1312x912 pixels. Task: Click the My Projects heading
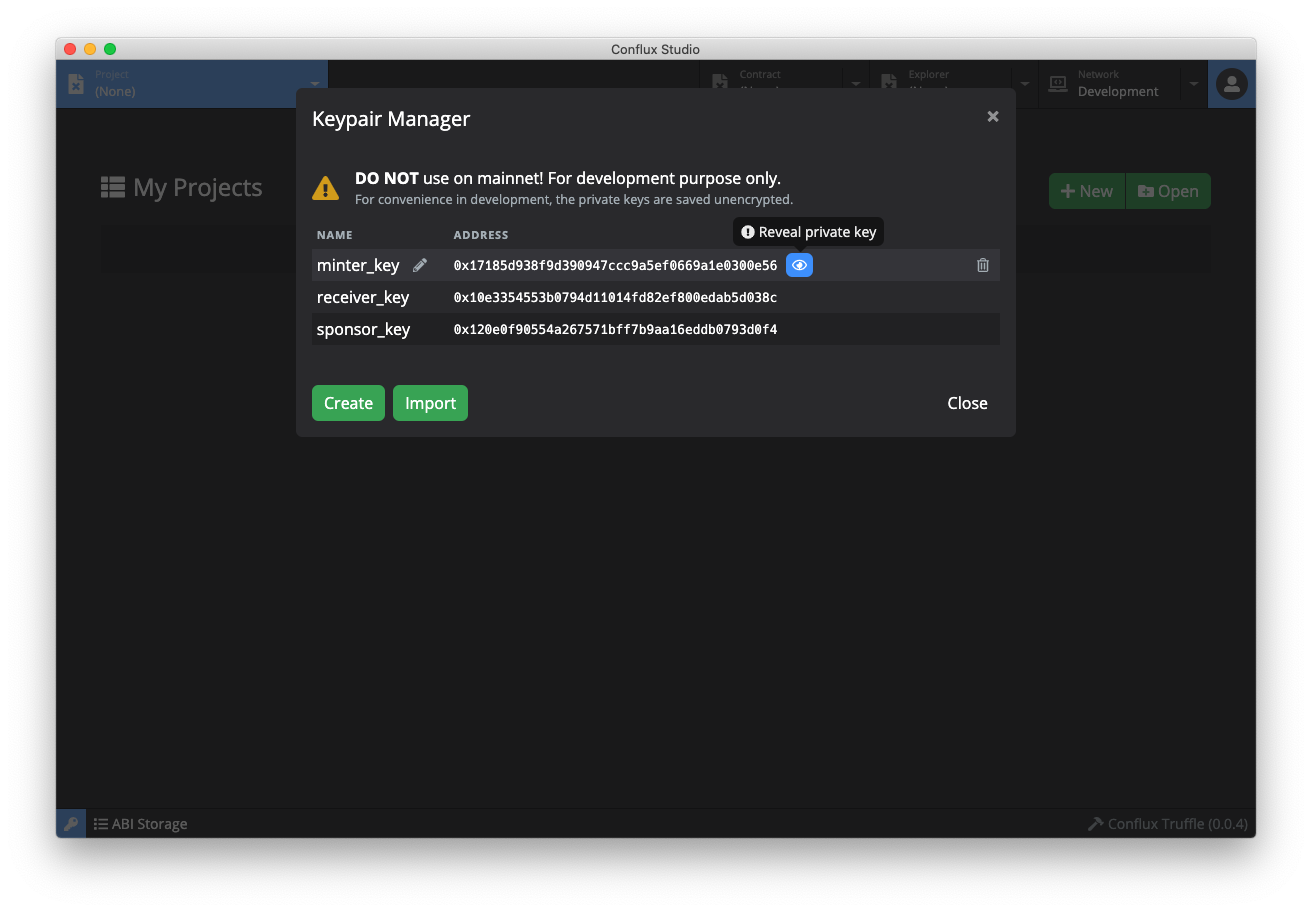click(x=197, y=188)
